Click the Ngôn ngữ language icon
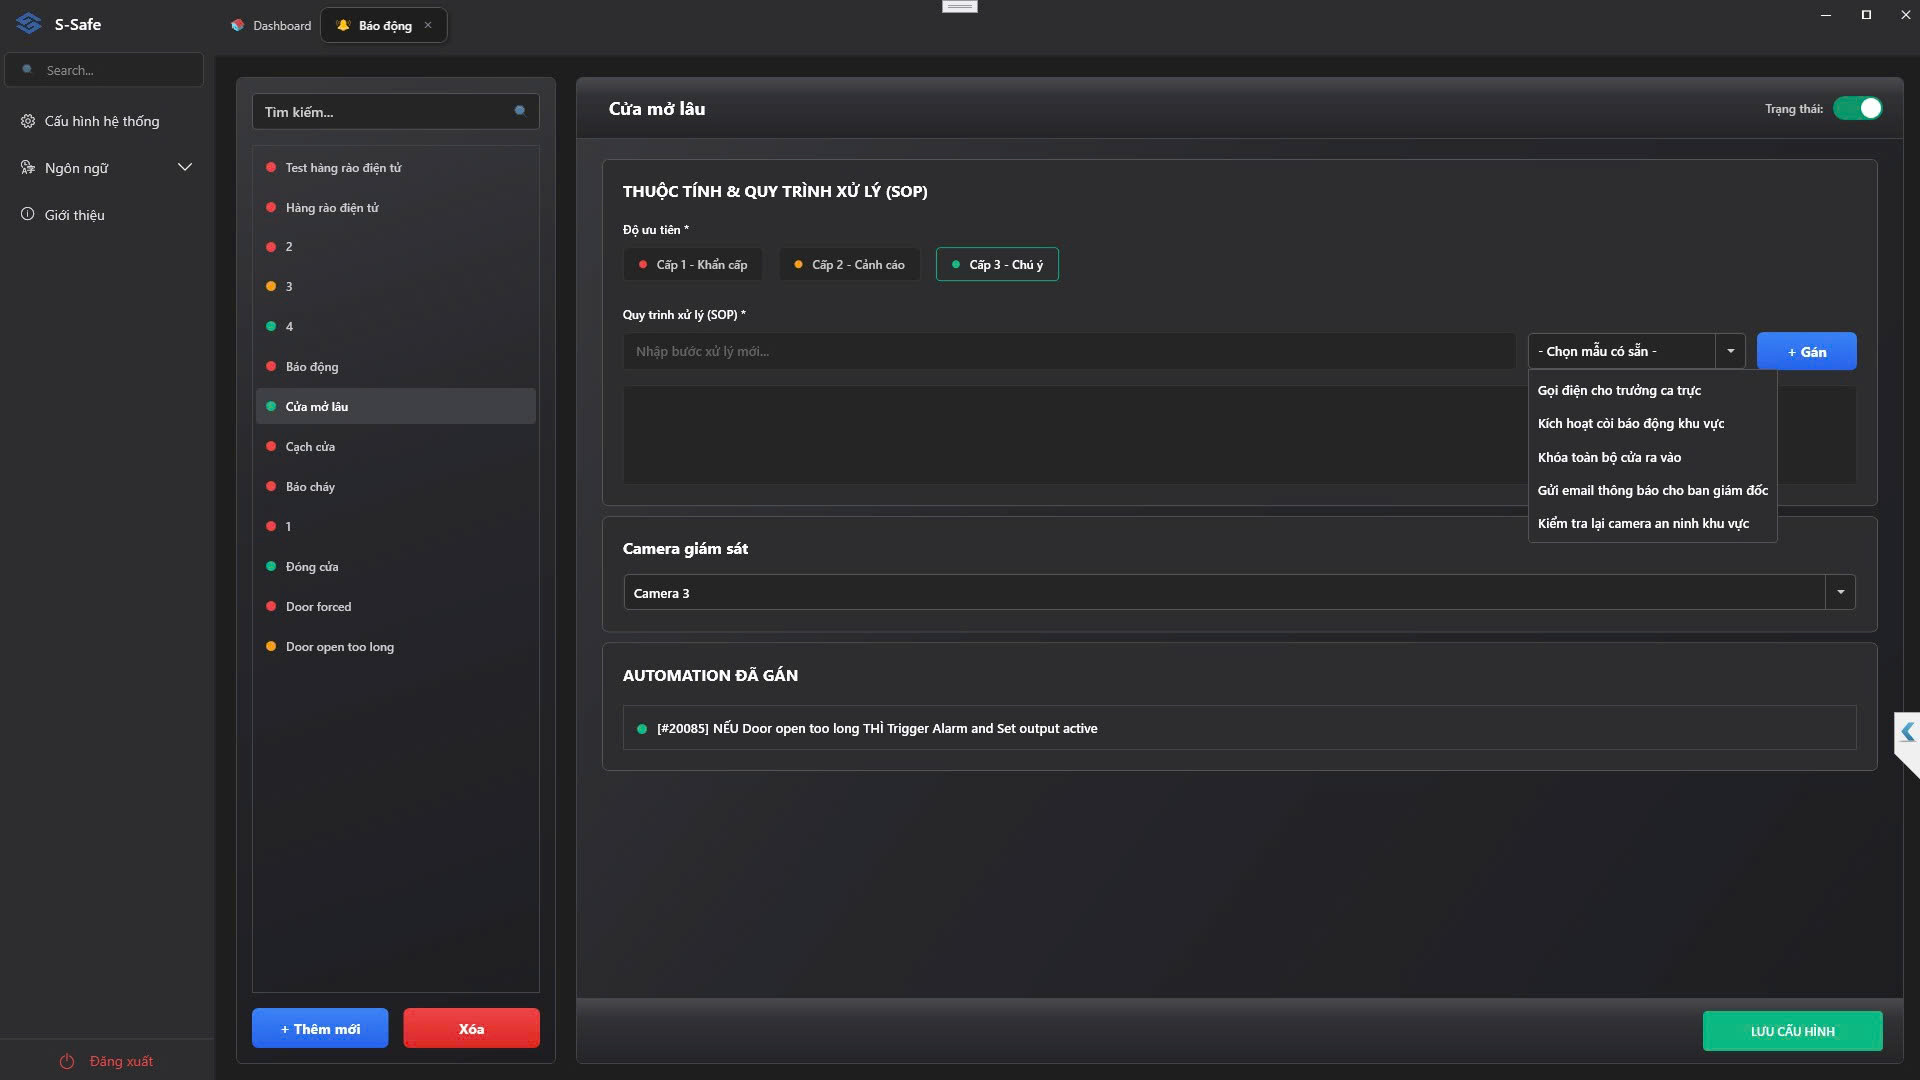 (28, 167)
